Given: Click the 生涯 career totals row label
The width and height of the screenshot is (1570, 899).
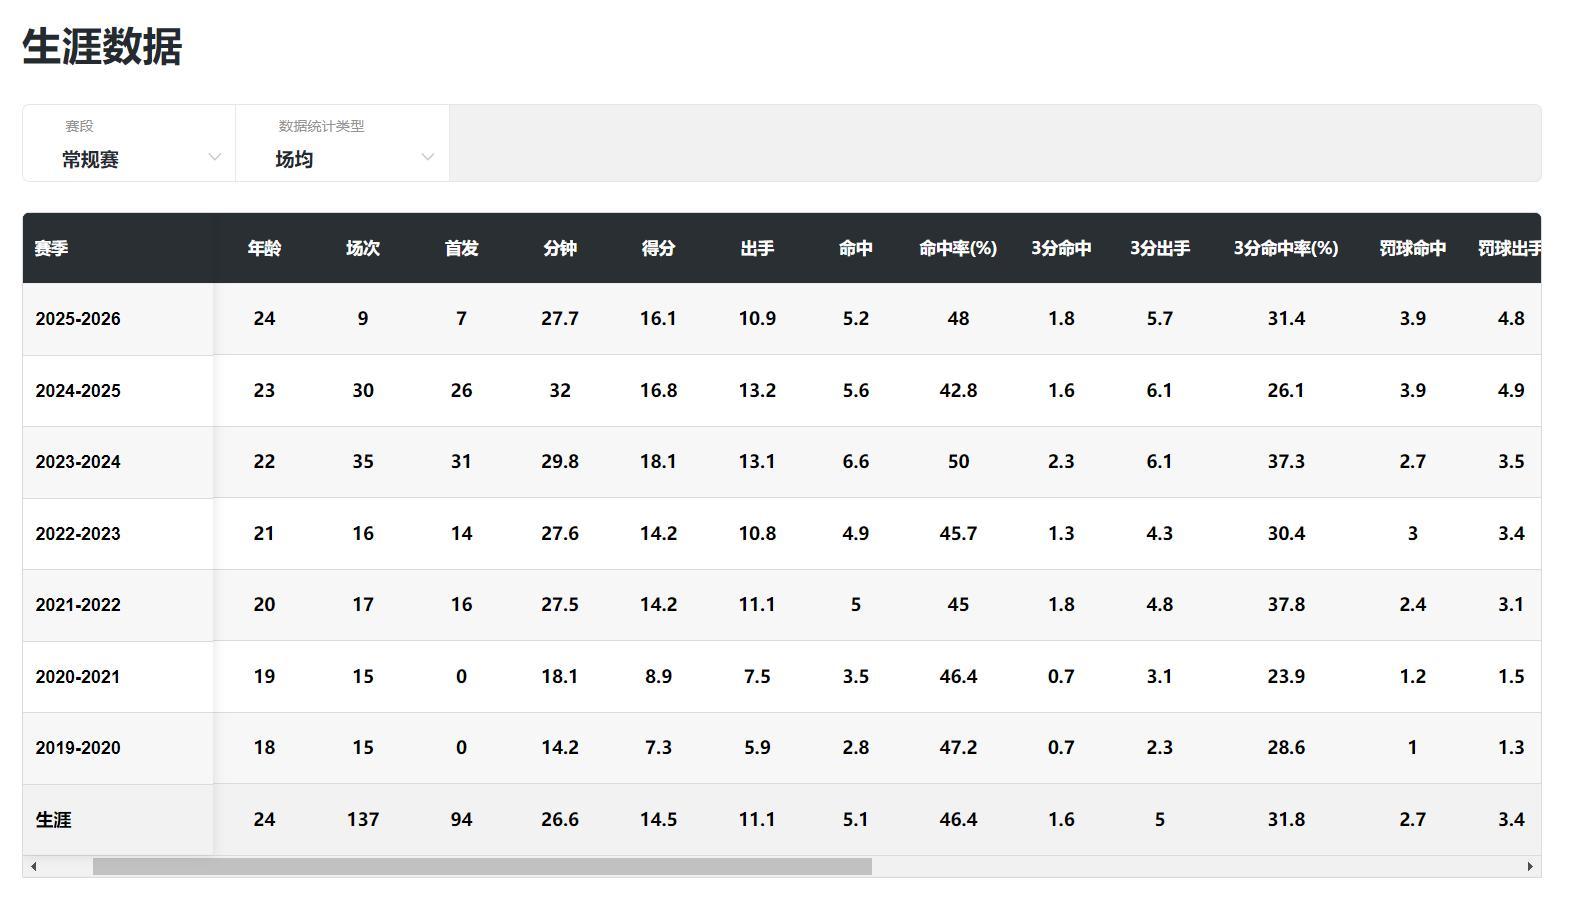Looking at the screenshot, I should click(x=54, y=820).
